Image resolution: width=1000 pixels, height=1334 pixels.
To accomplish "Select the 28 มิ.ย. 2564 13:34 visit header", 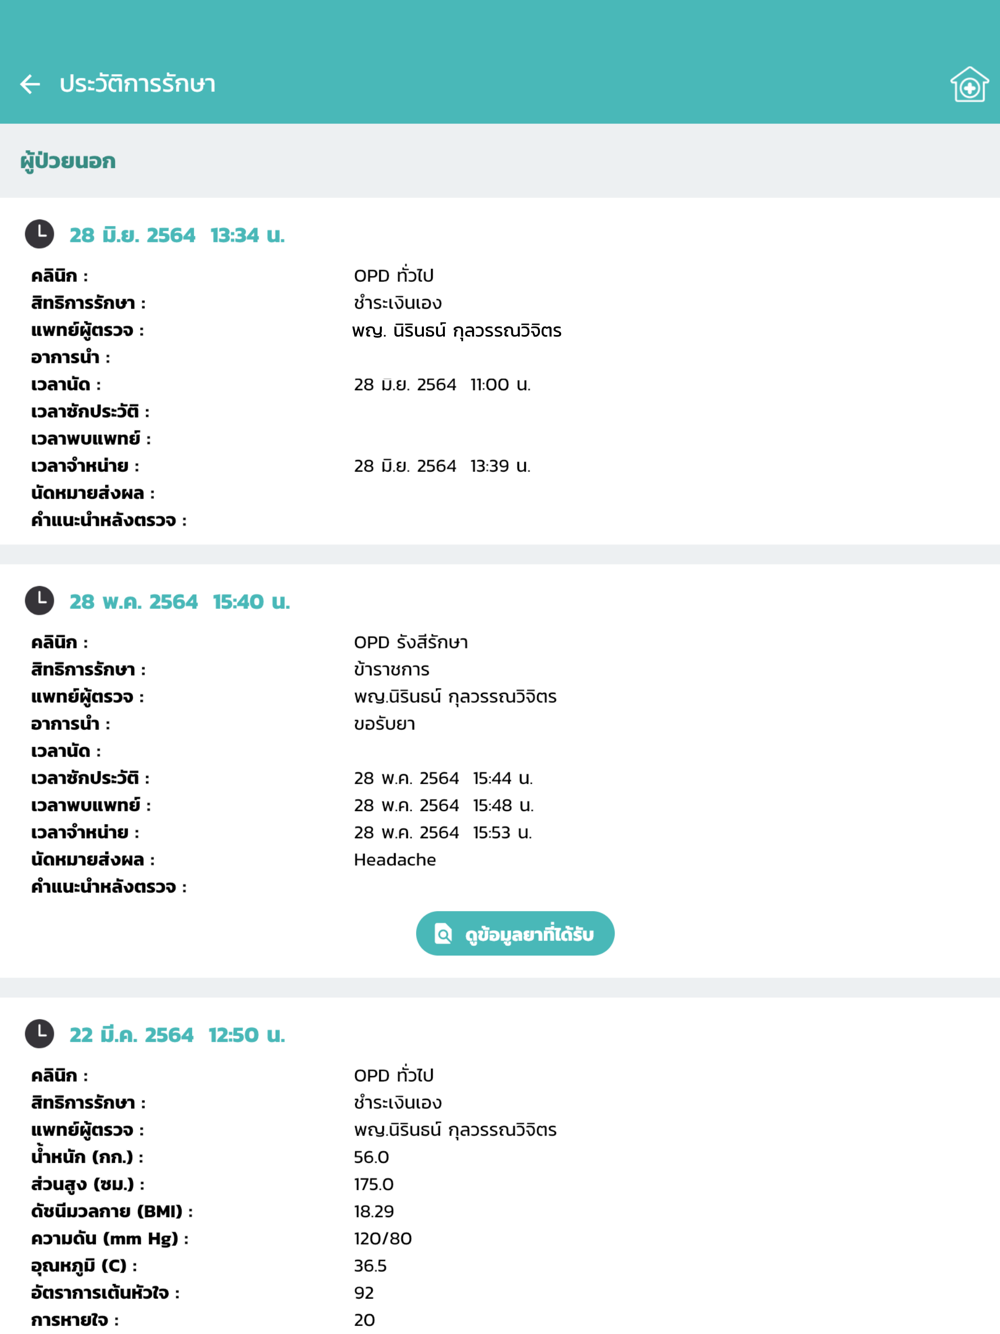I will point(177,235).
